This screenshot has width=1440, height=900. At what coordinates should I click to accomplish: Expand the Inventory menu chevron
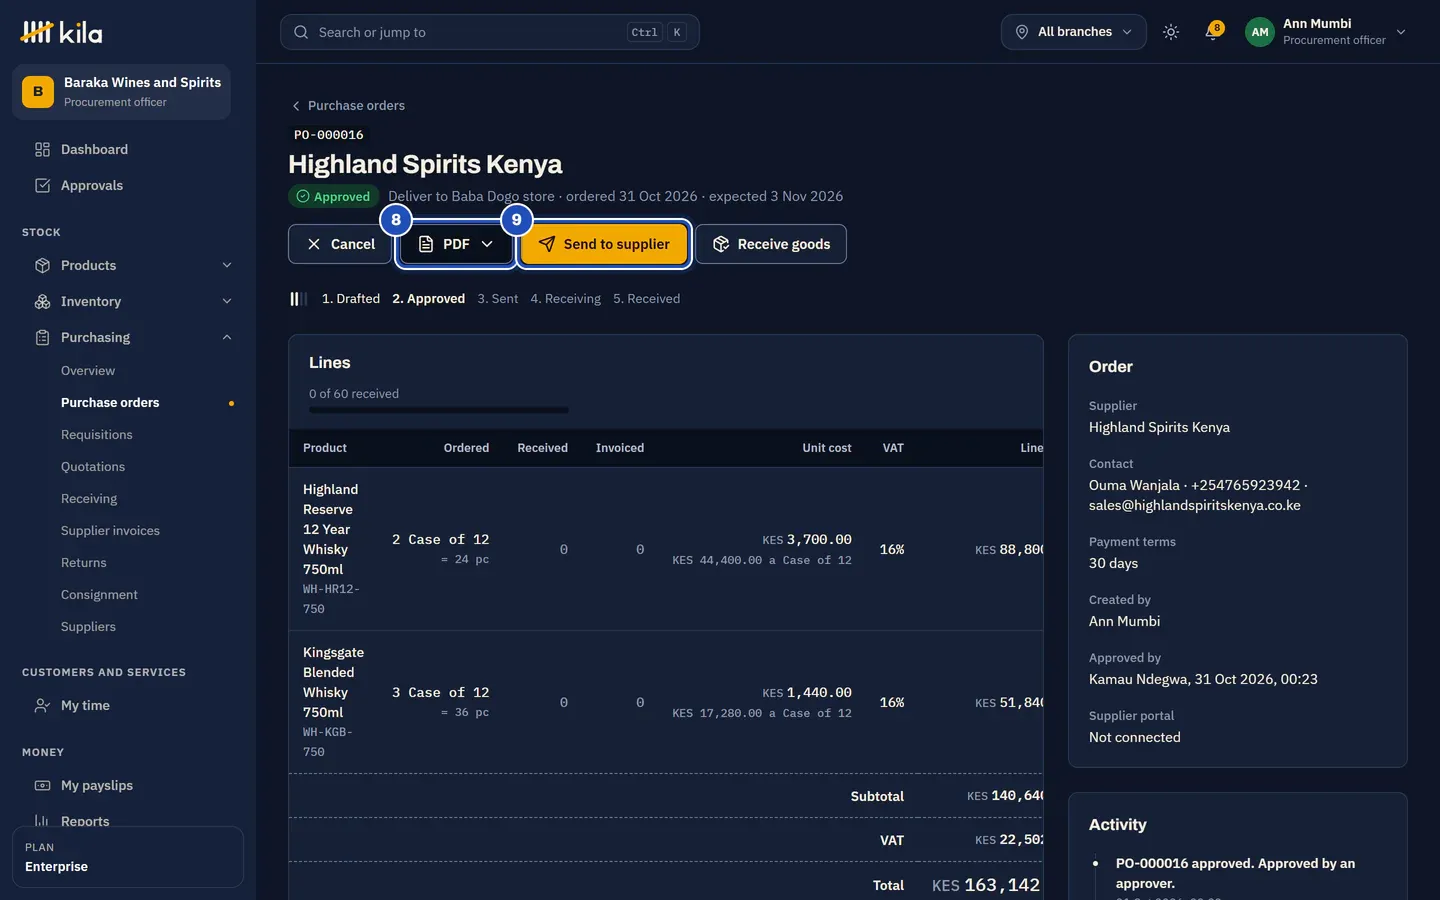click(227, 301)
